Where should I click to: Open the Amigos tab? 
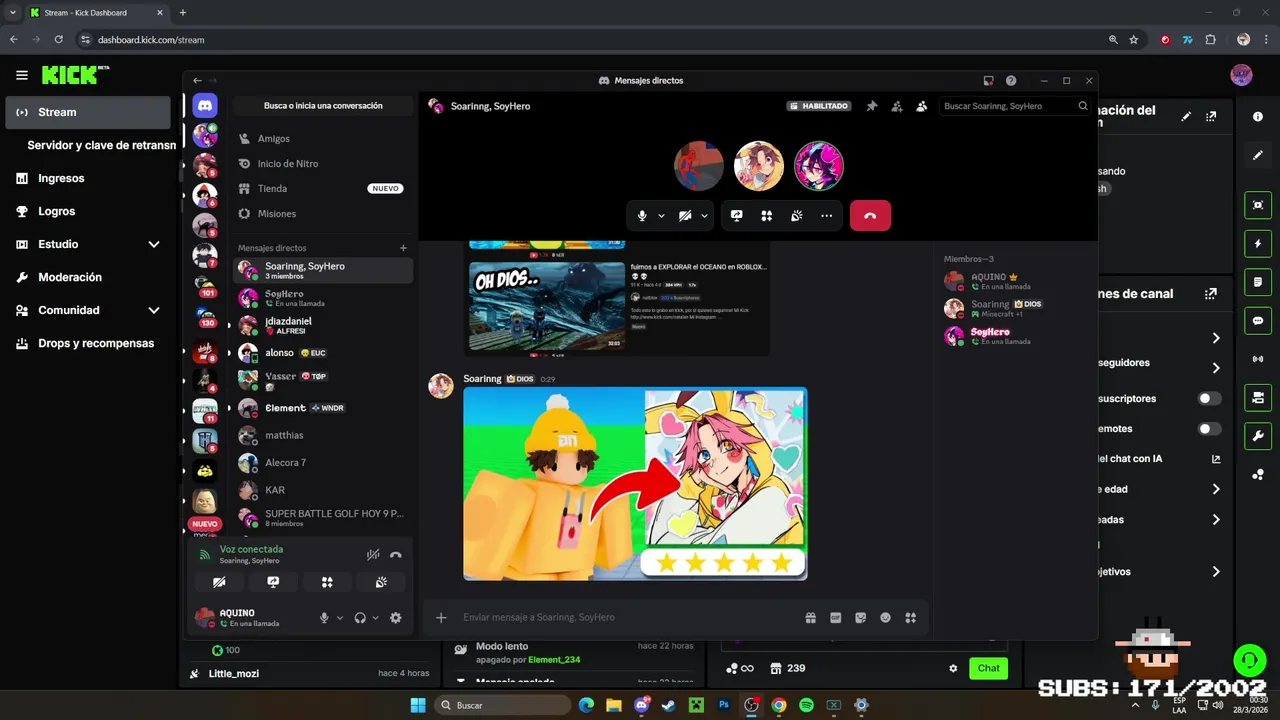coord(323,138)
